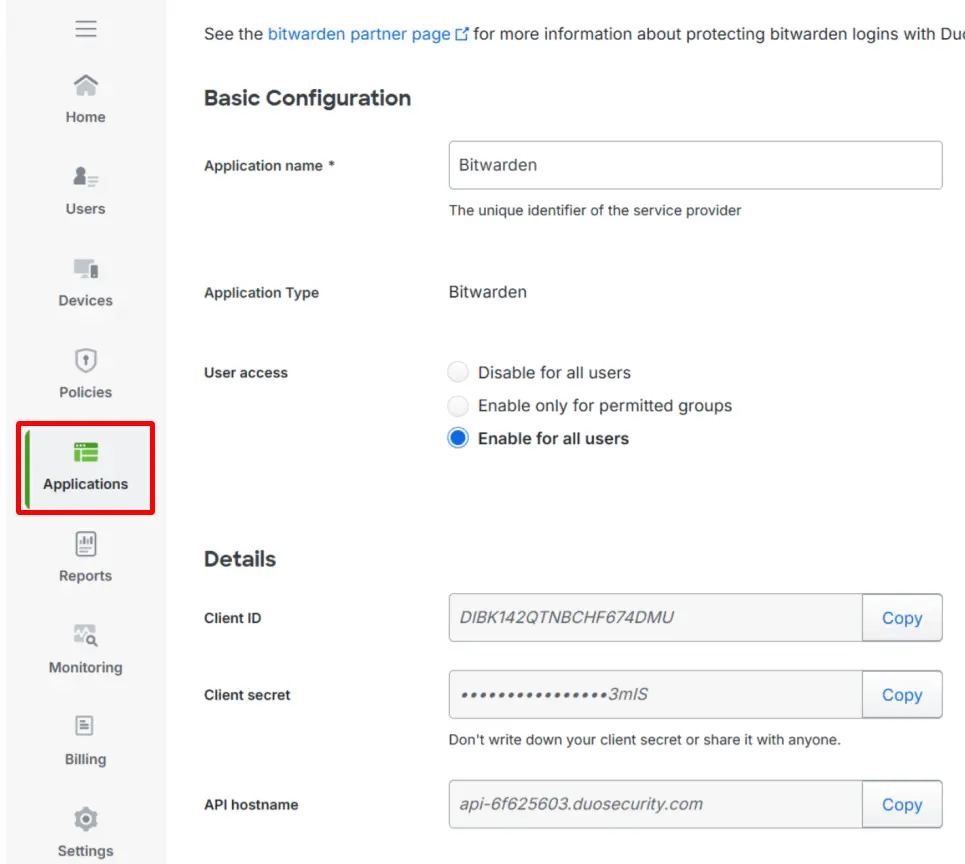Go to Reports label in sidebar
Viewport: 965px width, 864px height.
tap(86, 575)
